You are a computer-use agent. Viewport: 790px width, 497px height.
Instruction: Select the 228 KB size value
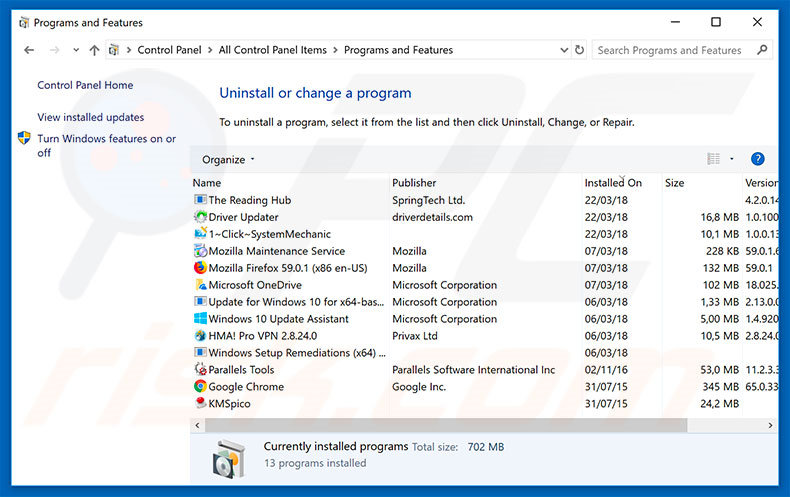click(722, 251)
